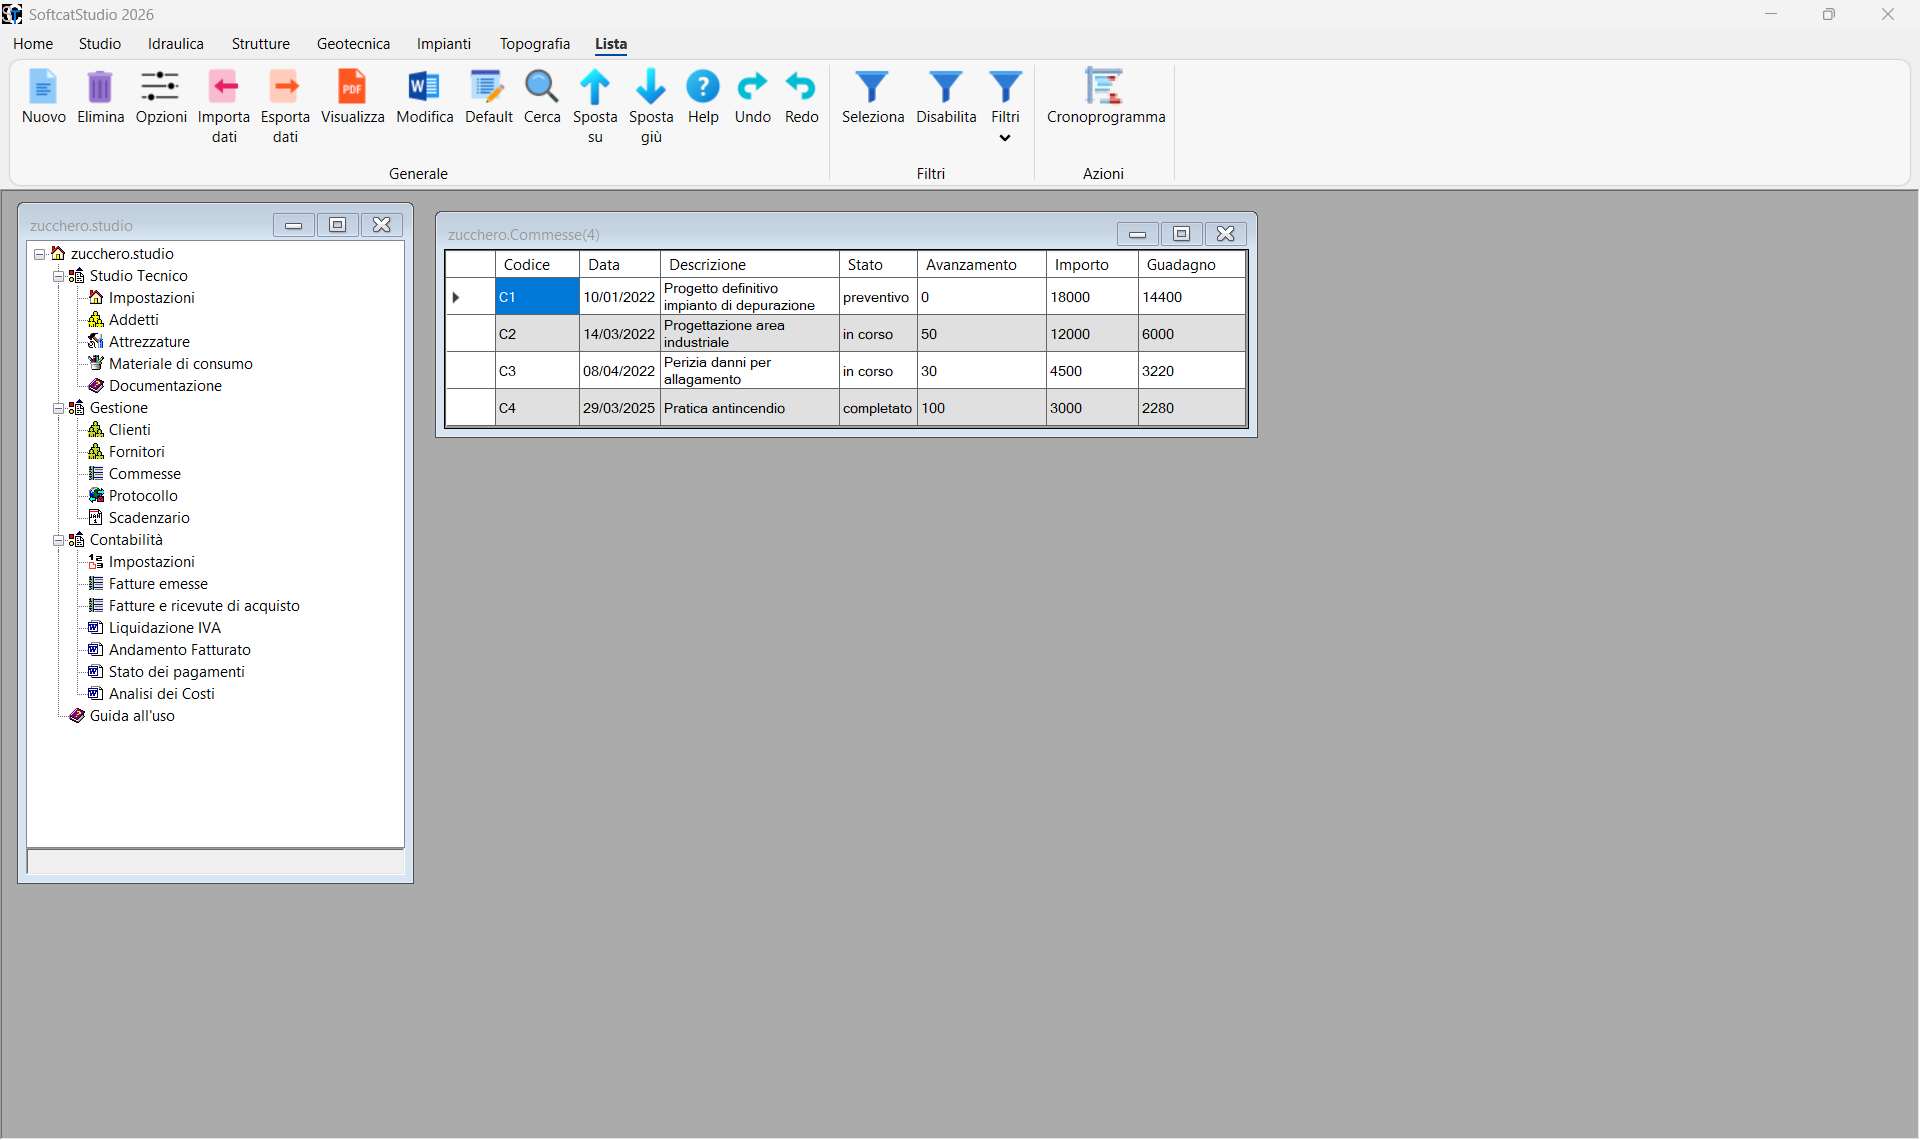Viewport: 1920px width, 1140px height.
Task: Open the Home menu tab
Action: pyautogui.click(x=33, y=44)
